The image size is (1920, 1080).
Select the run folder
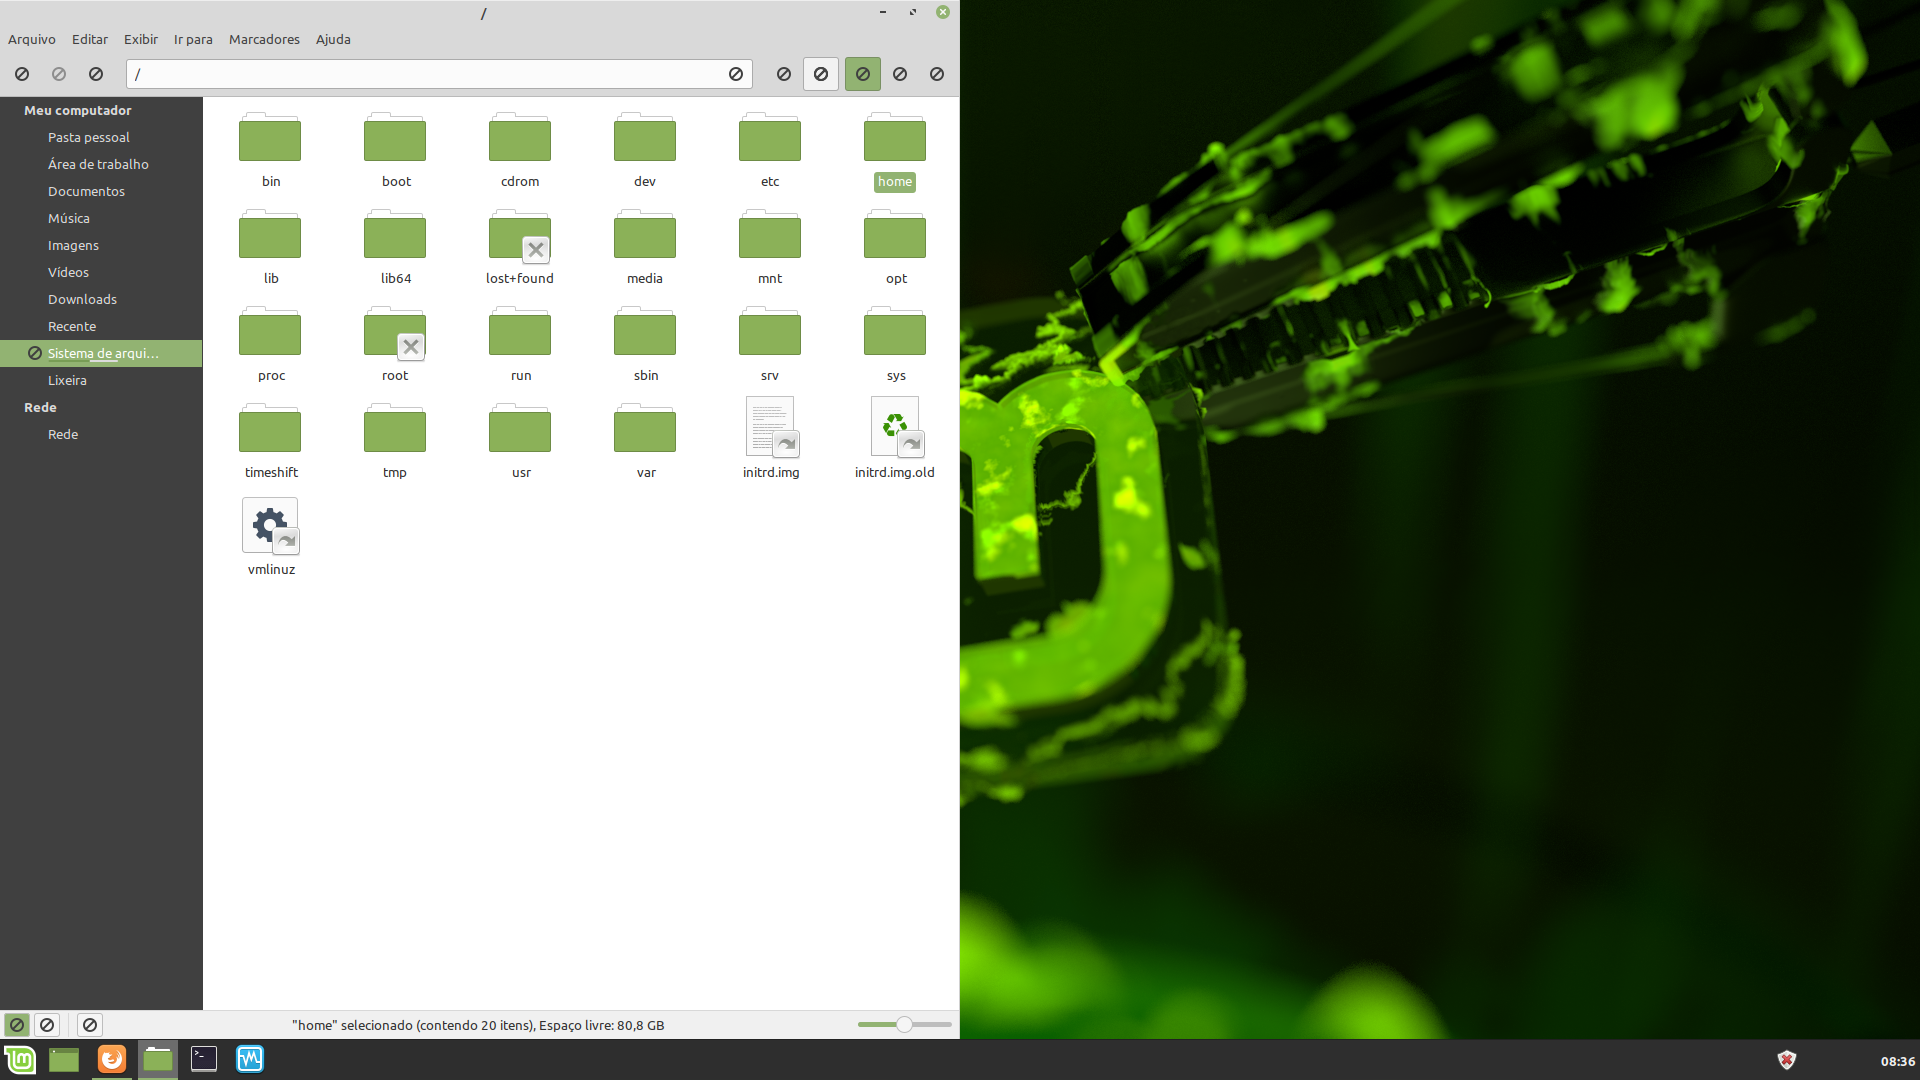pos(520,344)
